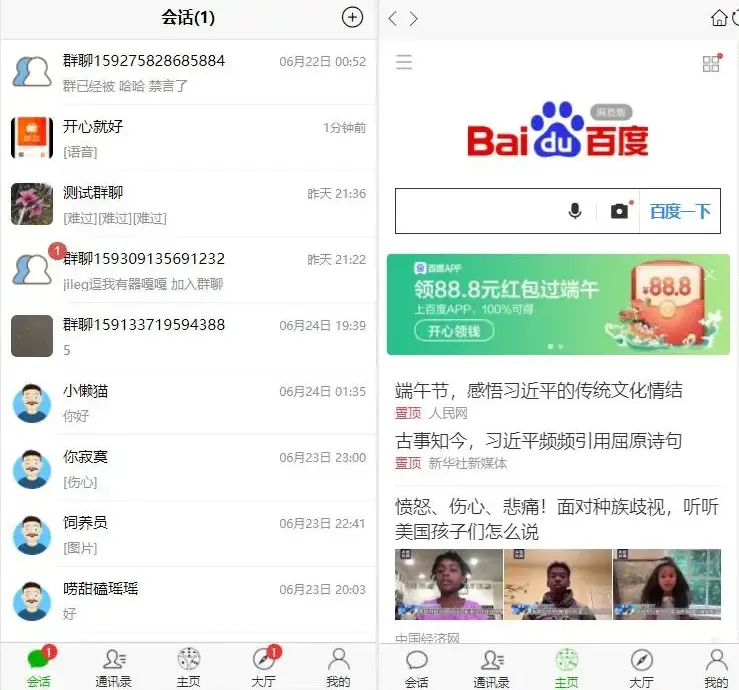
Task: Click the 会话(1) header title
Action: (188, 17)
